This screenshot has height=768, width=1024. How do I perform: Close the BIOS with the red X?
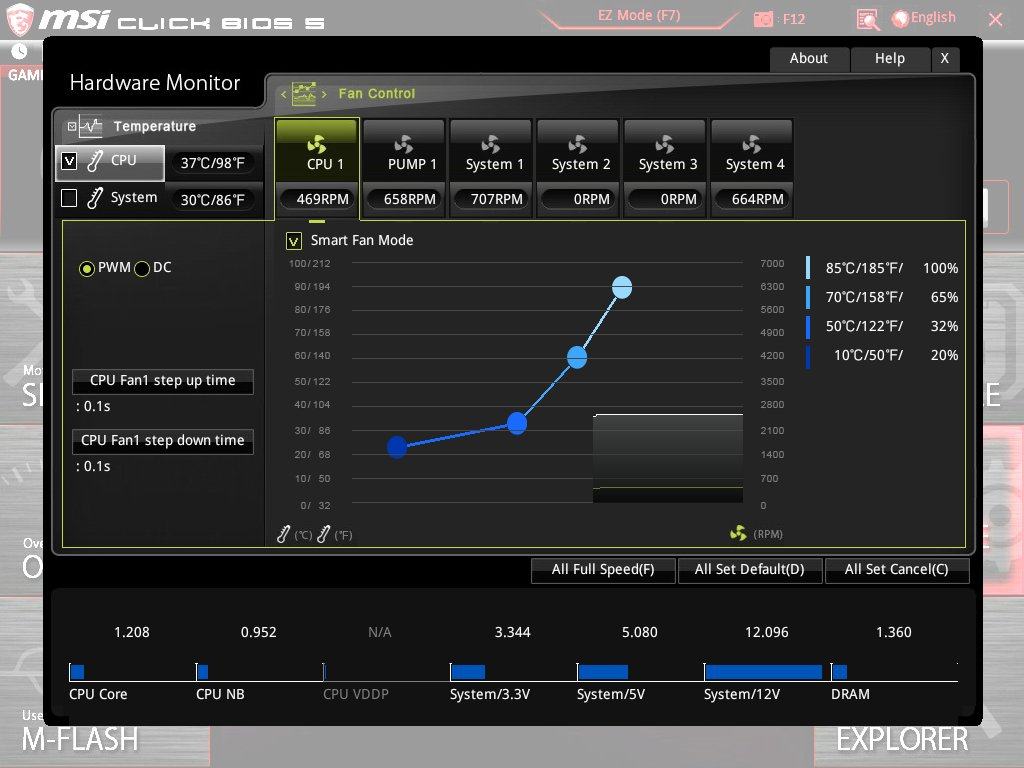(995, 20)
